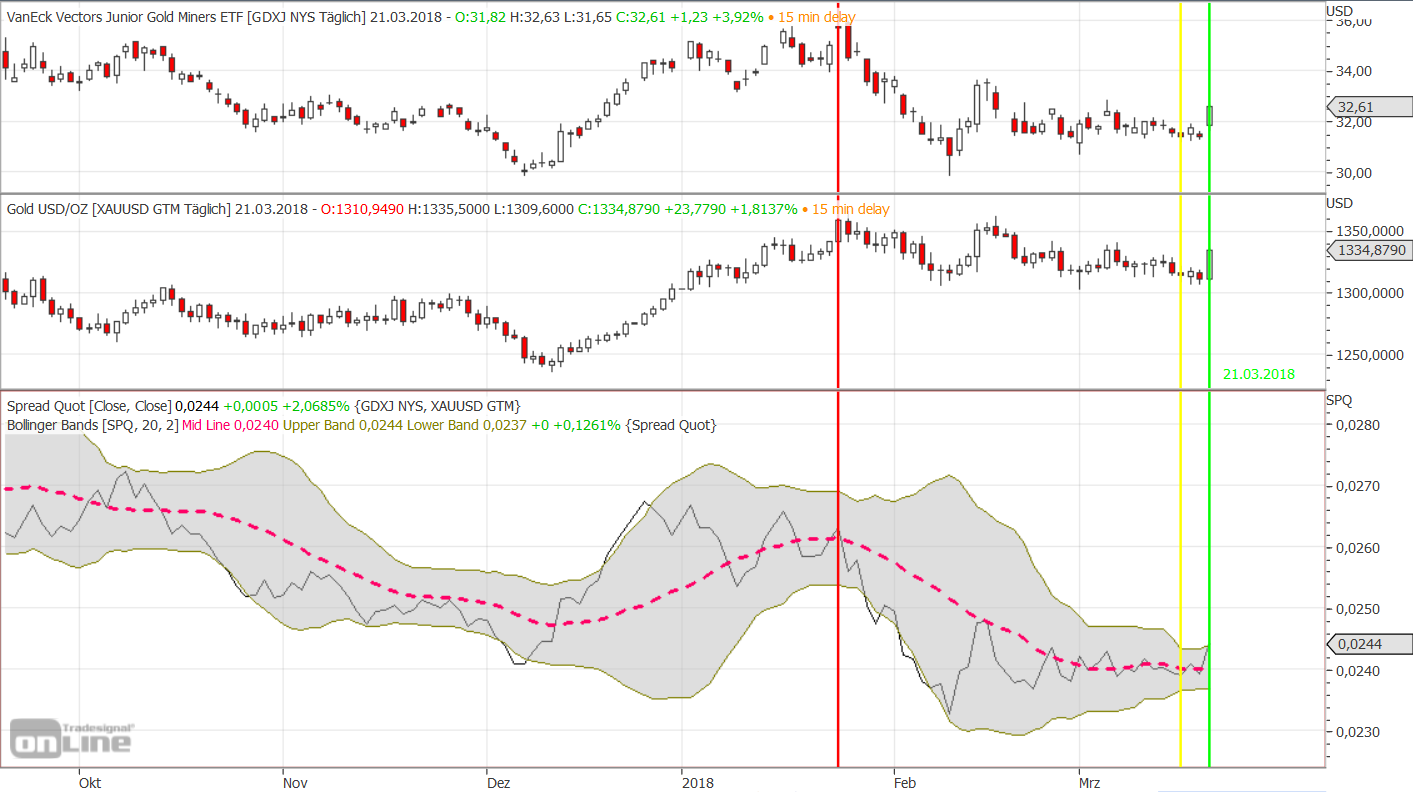Click the green 21.03.2018 cursor date label
Viewport: 1413px width, 792px height.
(1259, 375)
